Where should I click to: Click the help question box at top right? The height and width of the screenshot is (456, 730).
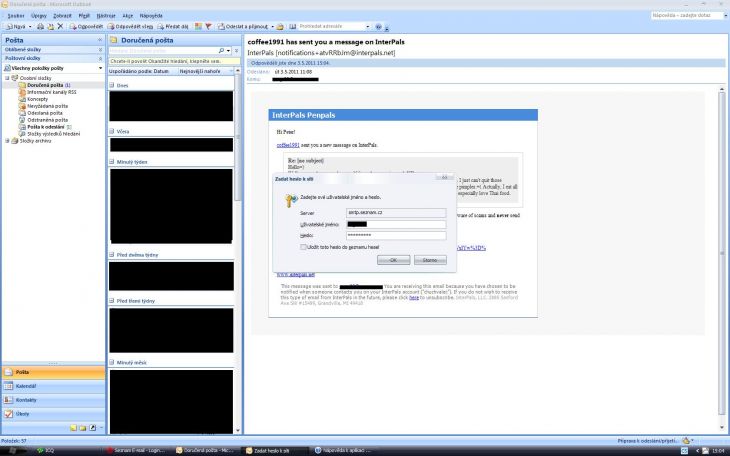[x=686, y=15]
